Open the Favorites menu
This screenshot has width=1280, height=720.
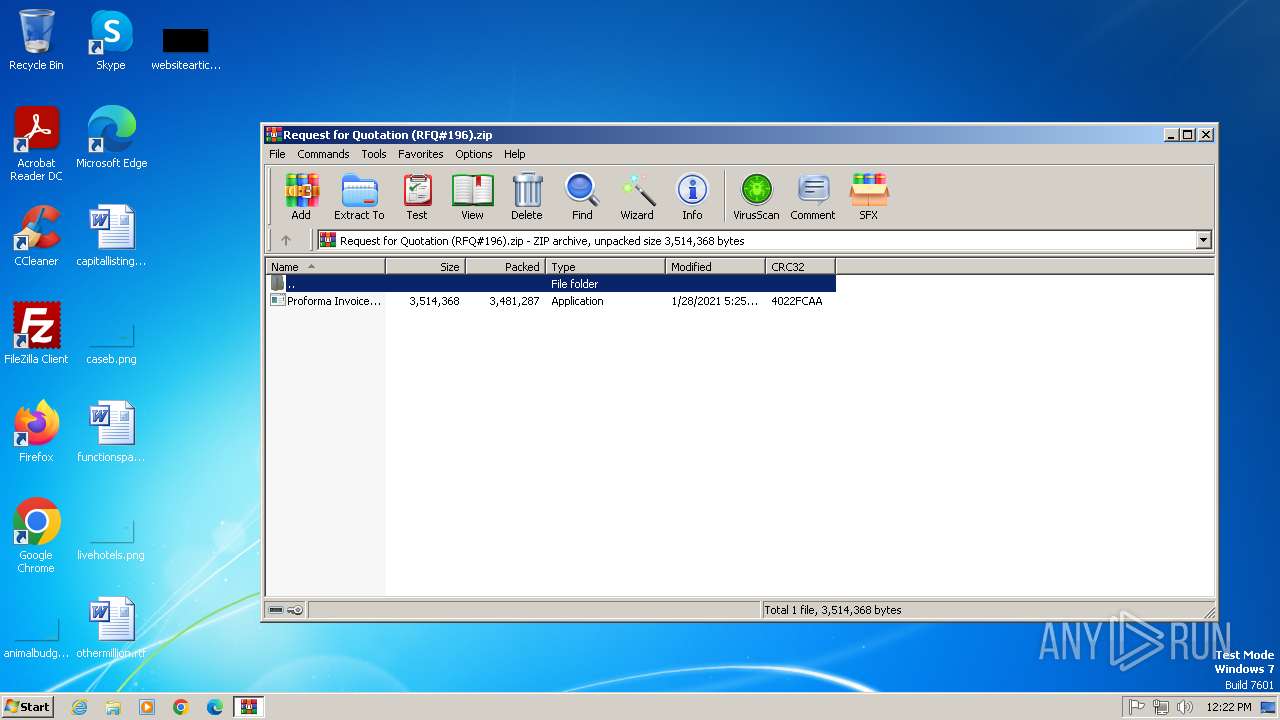pos(421,154)
